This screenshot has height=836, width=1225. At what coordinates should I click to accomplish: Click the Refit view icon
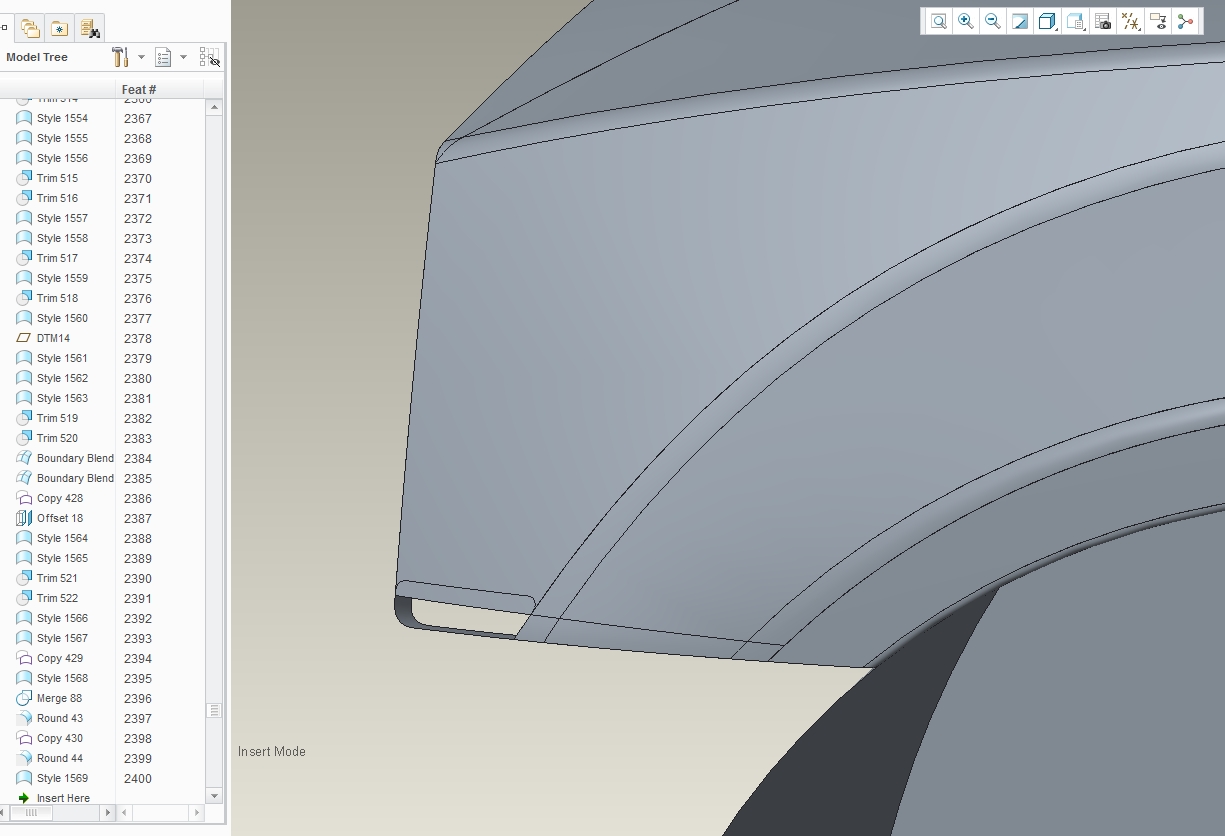(939, 21)
